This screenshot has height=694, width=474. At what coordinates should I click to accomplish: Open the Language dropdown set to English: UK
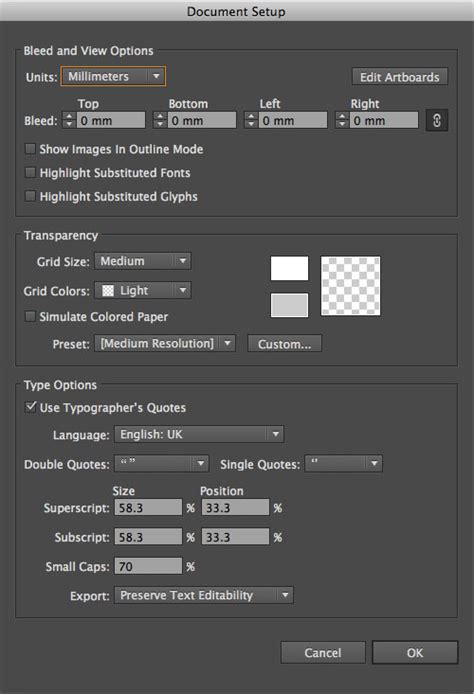pyautogui.click(x=199, y=434)
